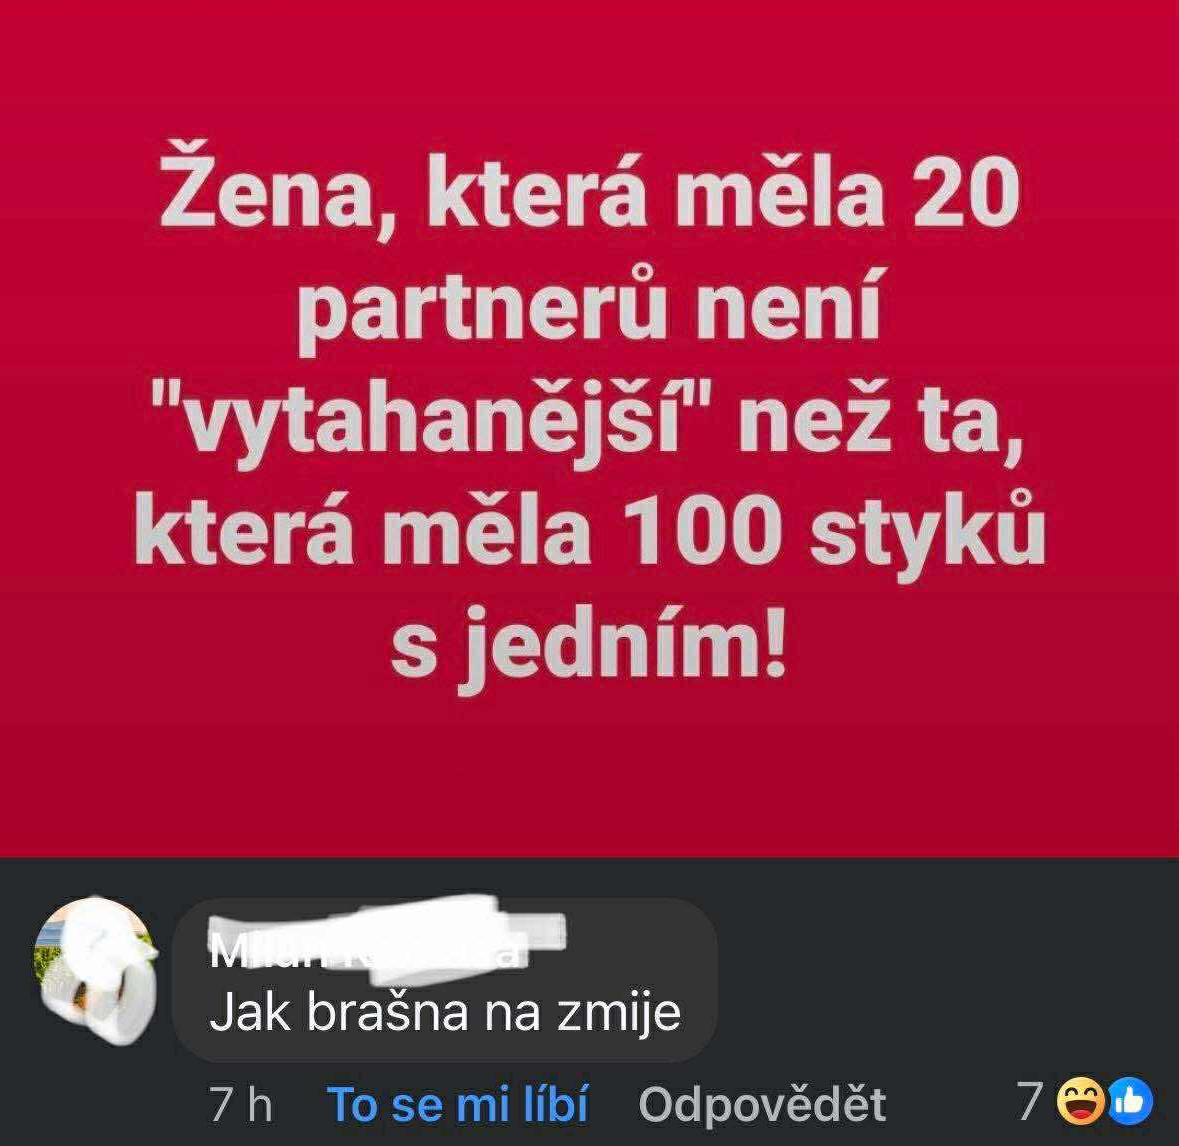Click the word "zmije" in the comment
This screenshot has height=1146, width=1179.
click(x=619, y=1014)
